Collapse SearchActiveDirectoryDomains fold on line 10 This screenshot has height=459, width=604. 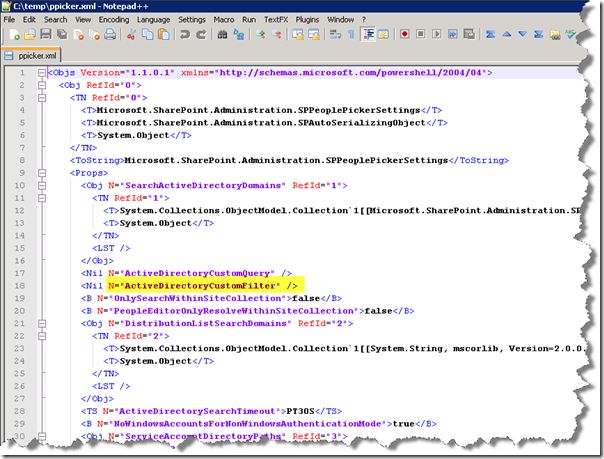tap(42, 186)
